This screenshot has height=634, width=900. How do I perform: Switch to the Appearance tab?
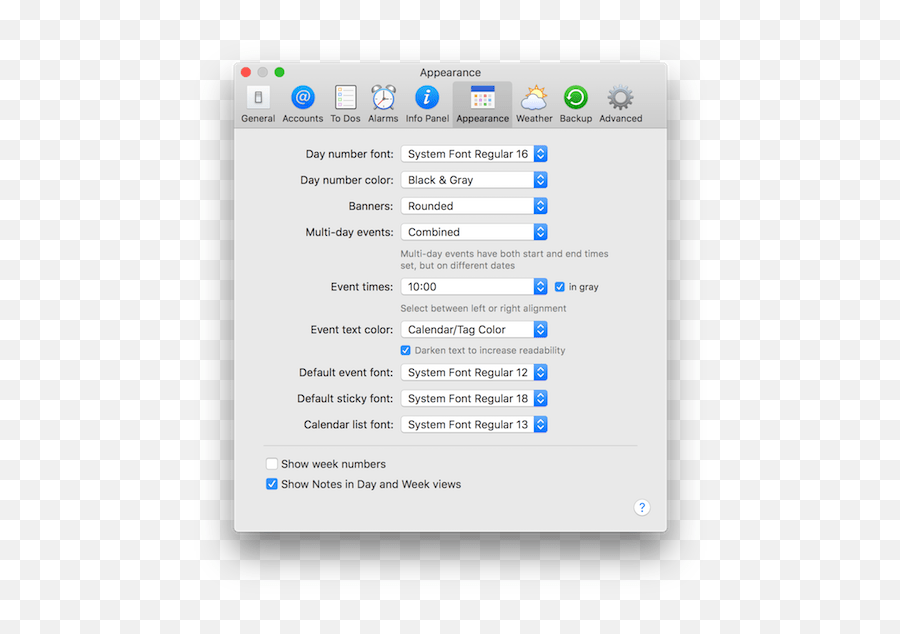(x=482, y=103)
